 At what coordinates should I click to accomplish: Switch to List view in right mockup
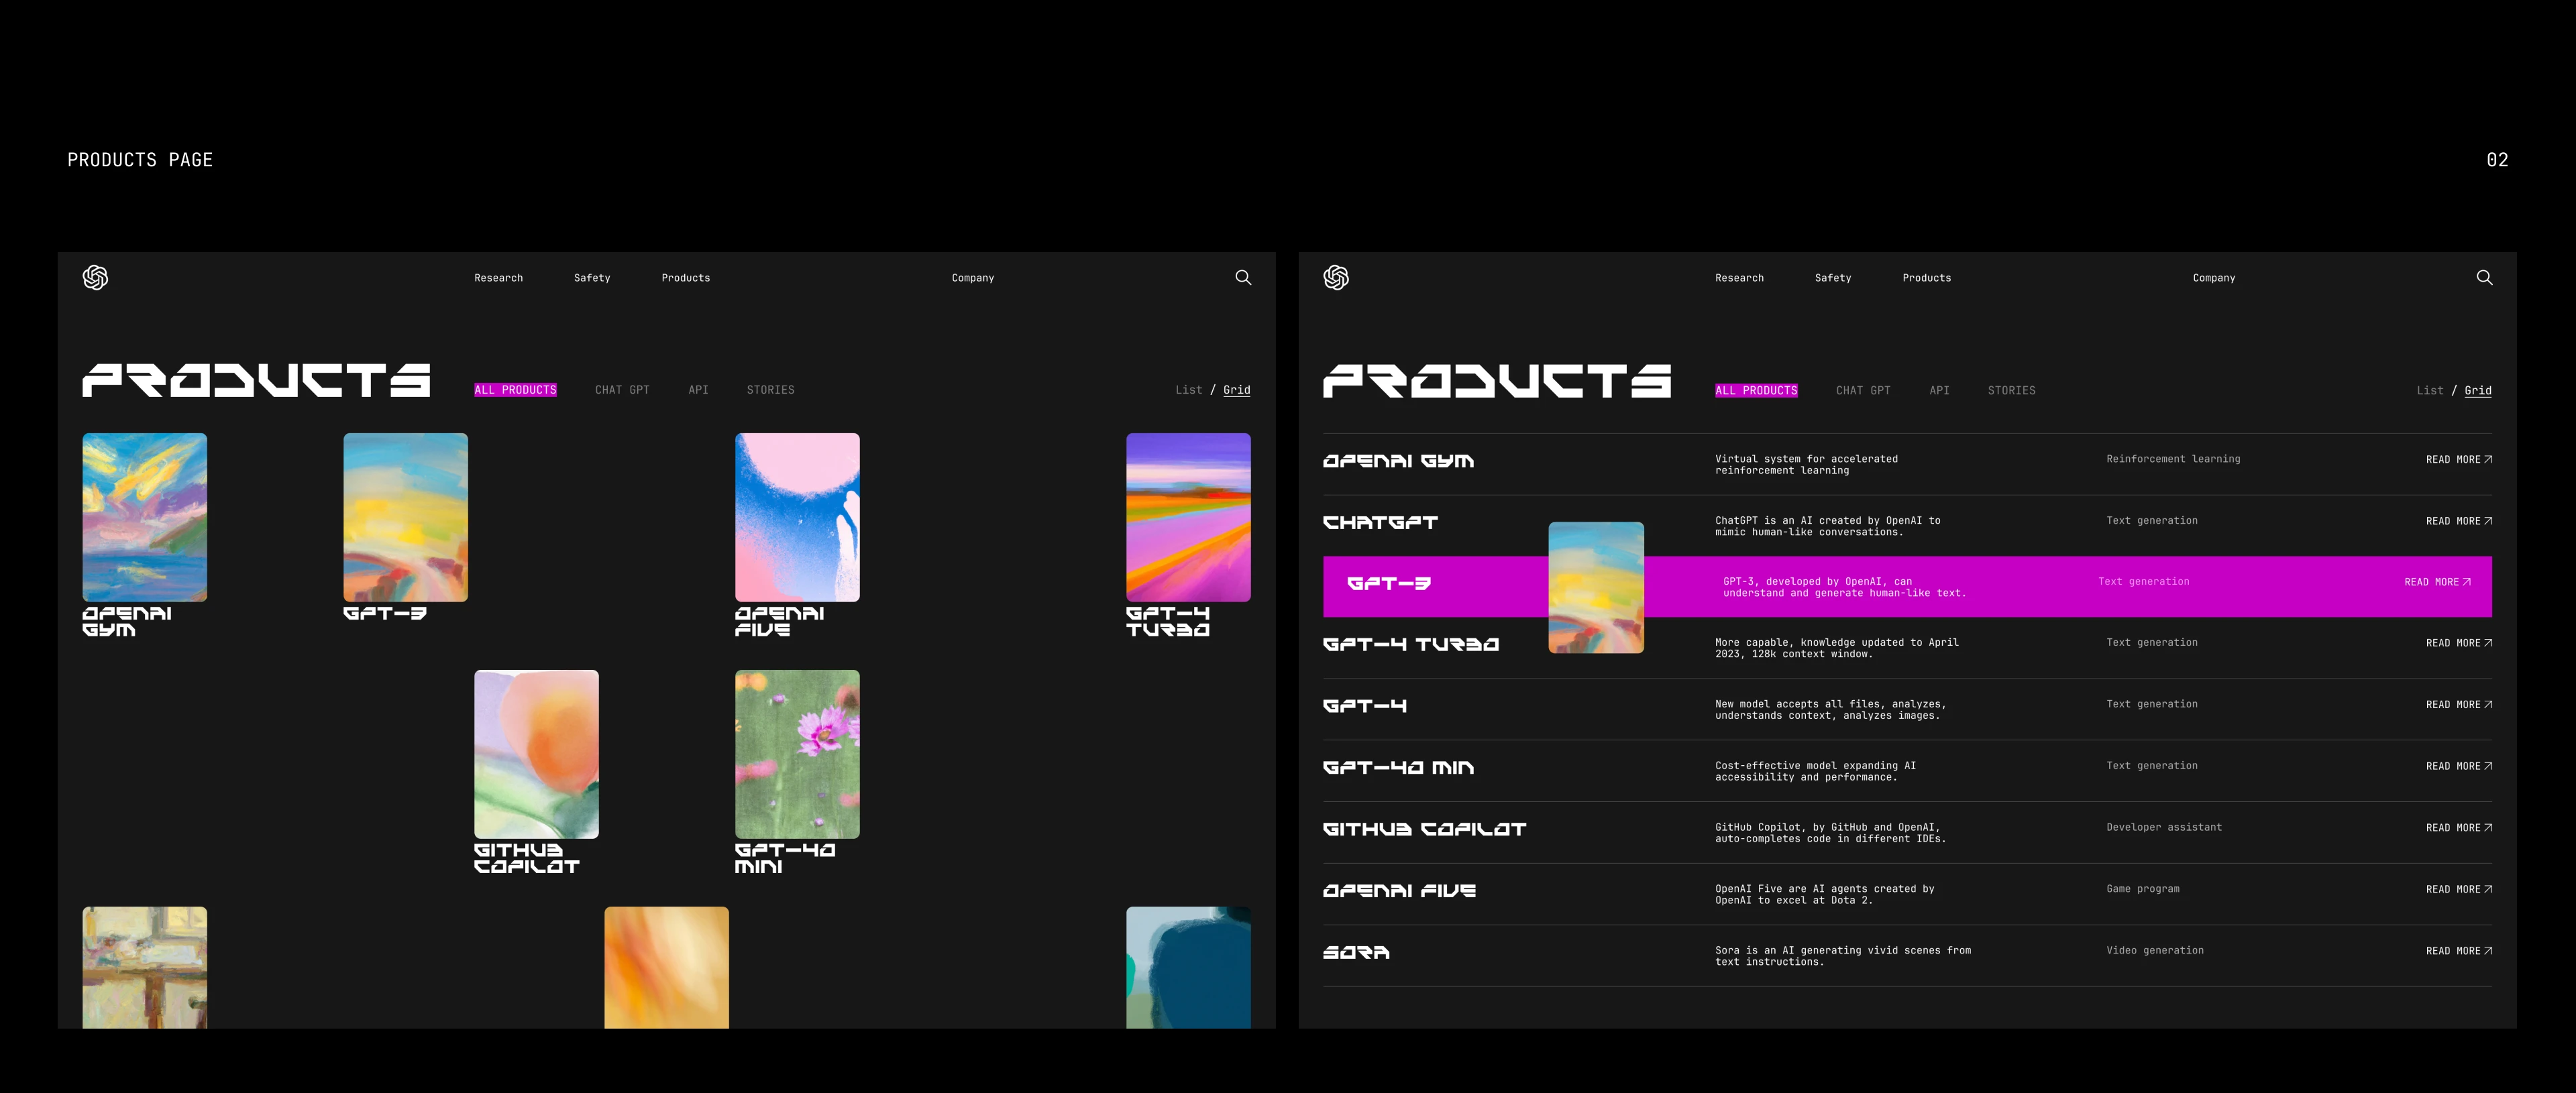pyautogui.click(x=2430, y=391)
